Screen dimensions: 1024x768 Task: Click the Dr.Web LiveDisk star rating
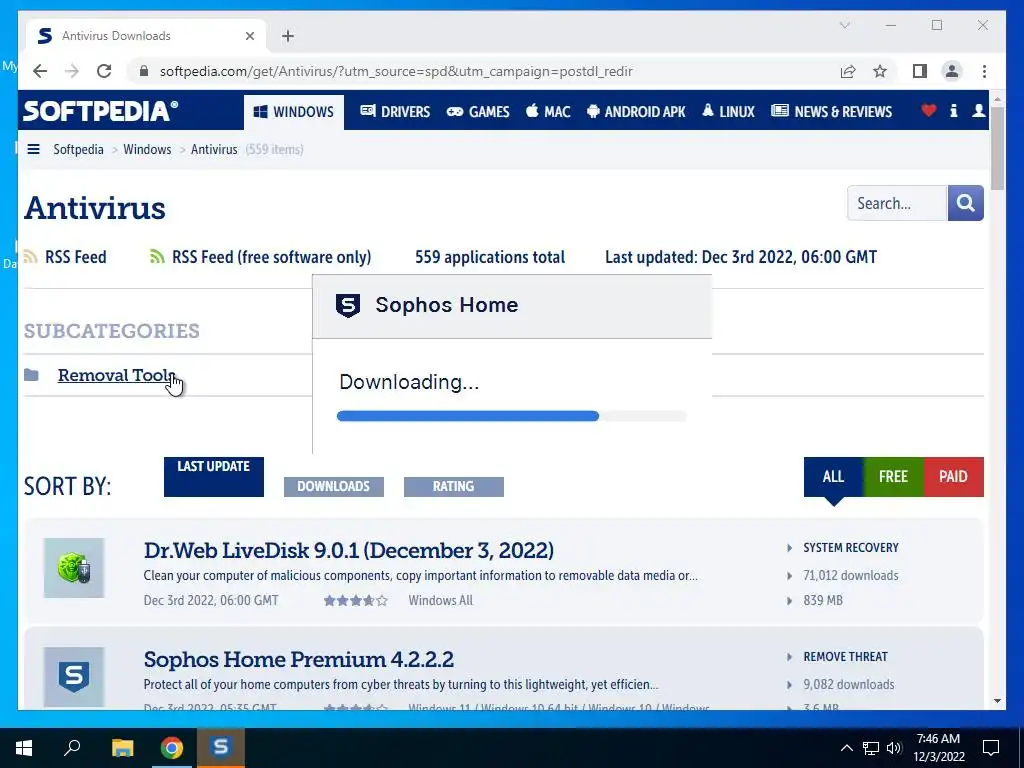(x=356, y=600)
